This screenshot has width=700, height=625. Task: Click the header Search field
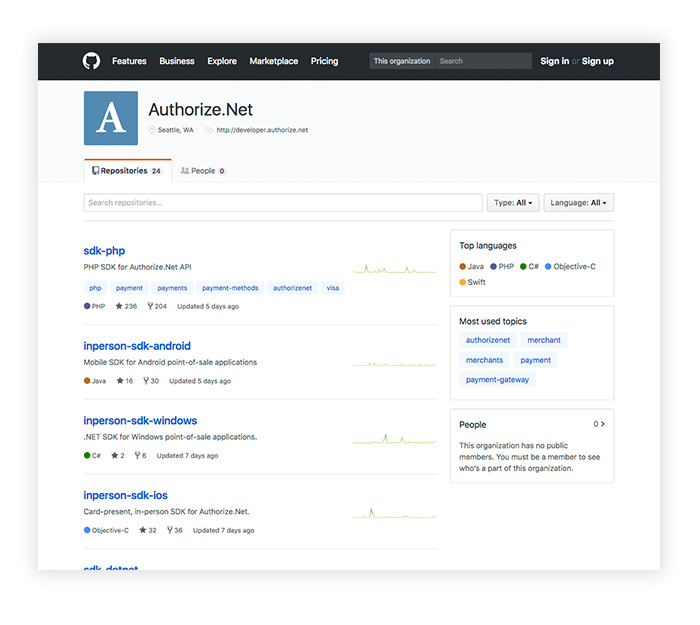tap(483, 61)
